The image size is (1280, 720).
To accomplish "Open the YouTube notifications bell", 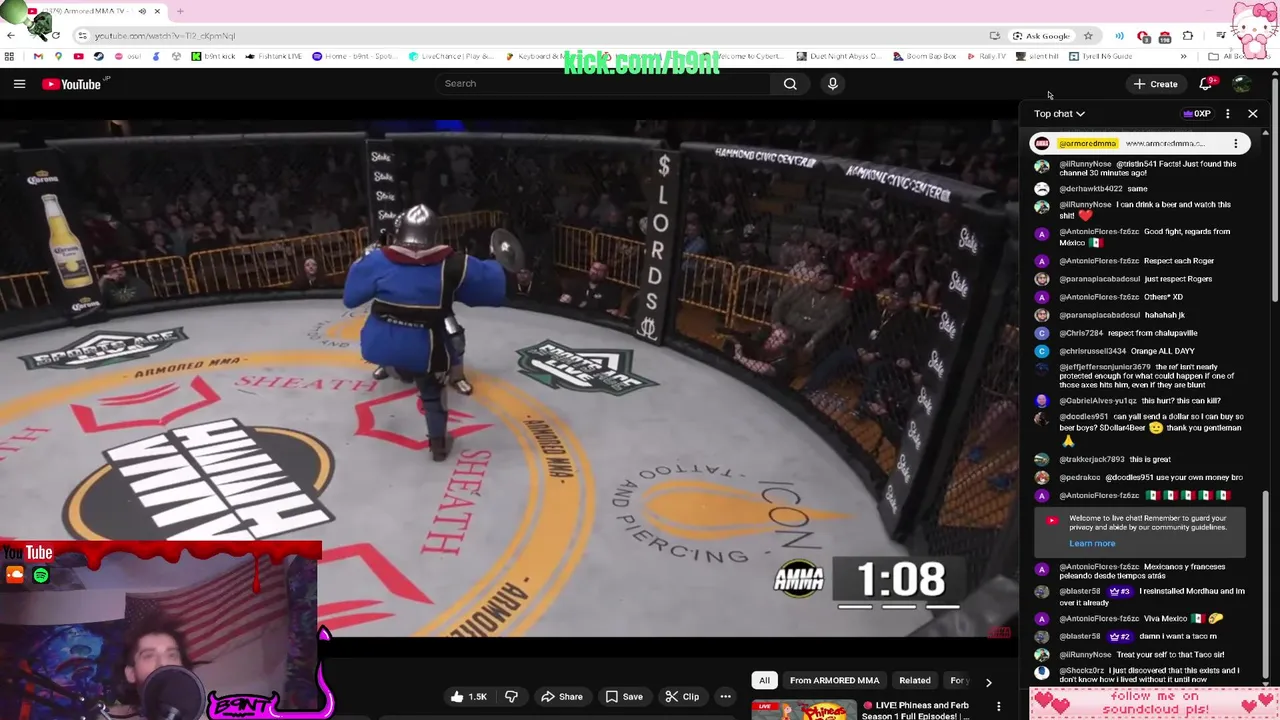I will click(x=1207, y=84).
